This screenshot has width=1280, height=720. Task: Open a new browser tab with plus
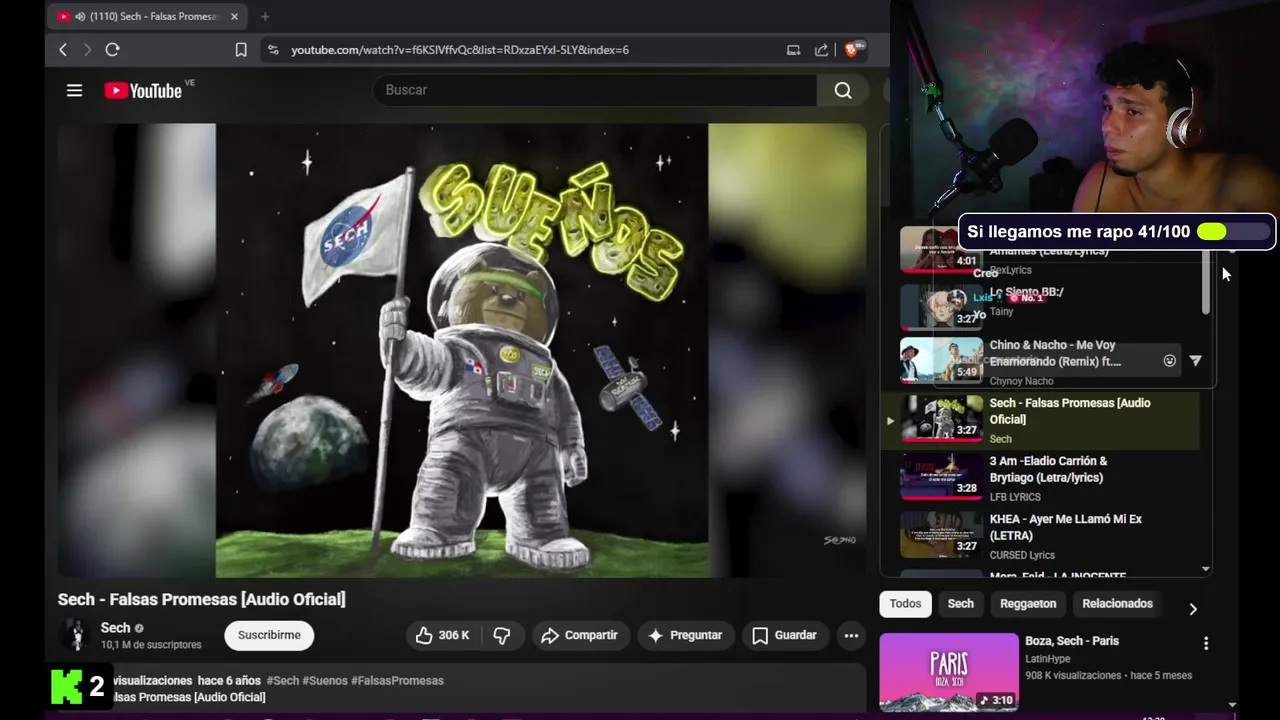265,17
